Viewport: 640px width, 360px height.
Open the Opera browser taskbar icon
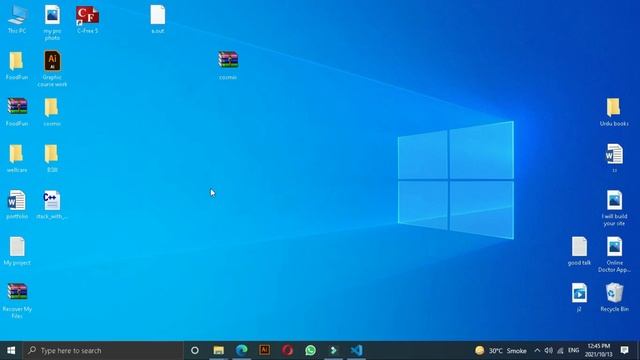coord(287,350)
